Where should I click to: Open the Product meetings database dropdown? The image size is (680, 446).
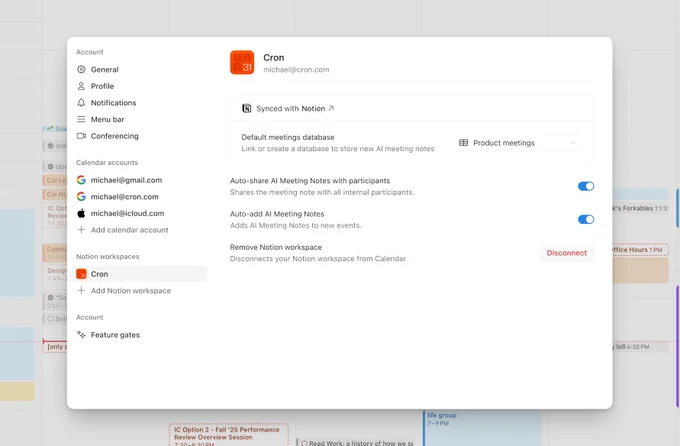click(x=518, y=143)
